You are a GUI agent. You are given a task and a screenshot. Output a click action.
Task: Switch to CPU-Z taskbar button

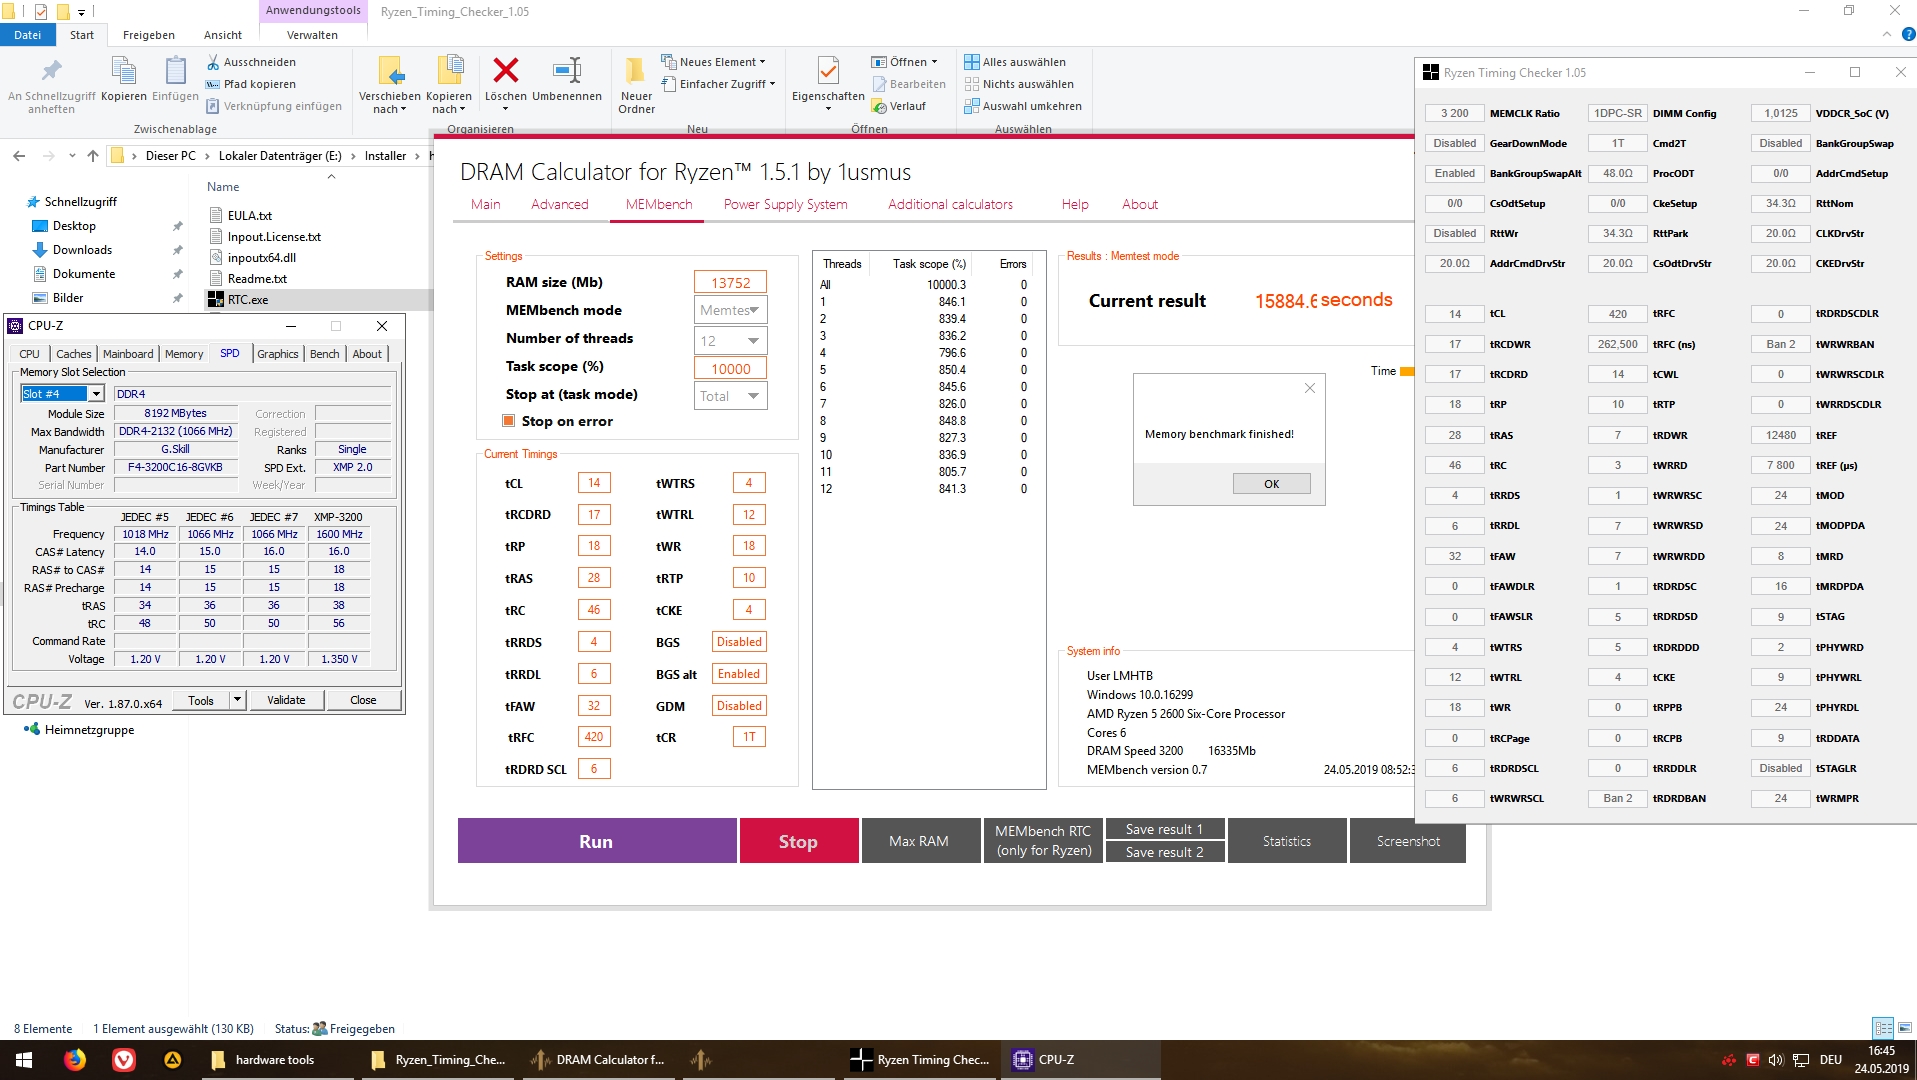tap(1080, 1060)
